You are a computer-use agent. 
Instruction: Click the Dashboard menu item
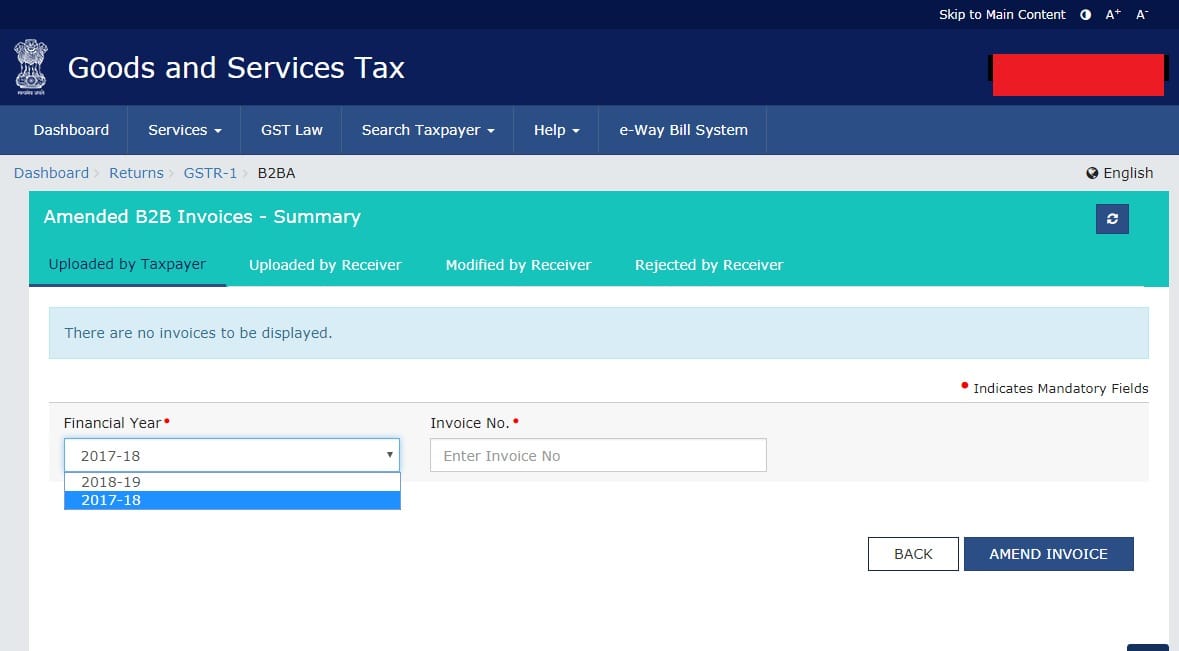click(70, 129)
